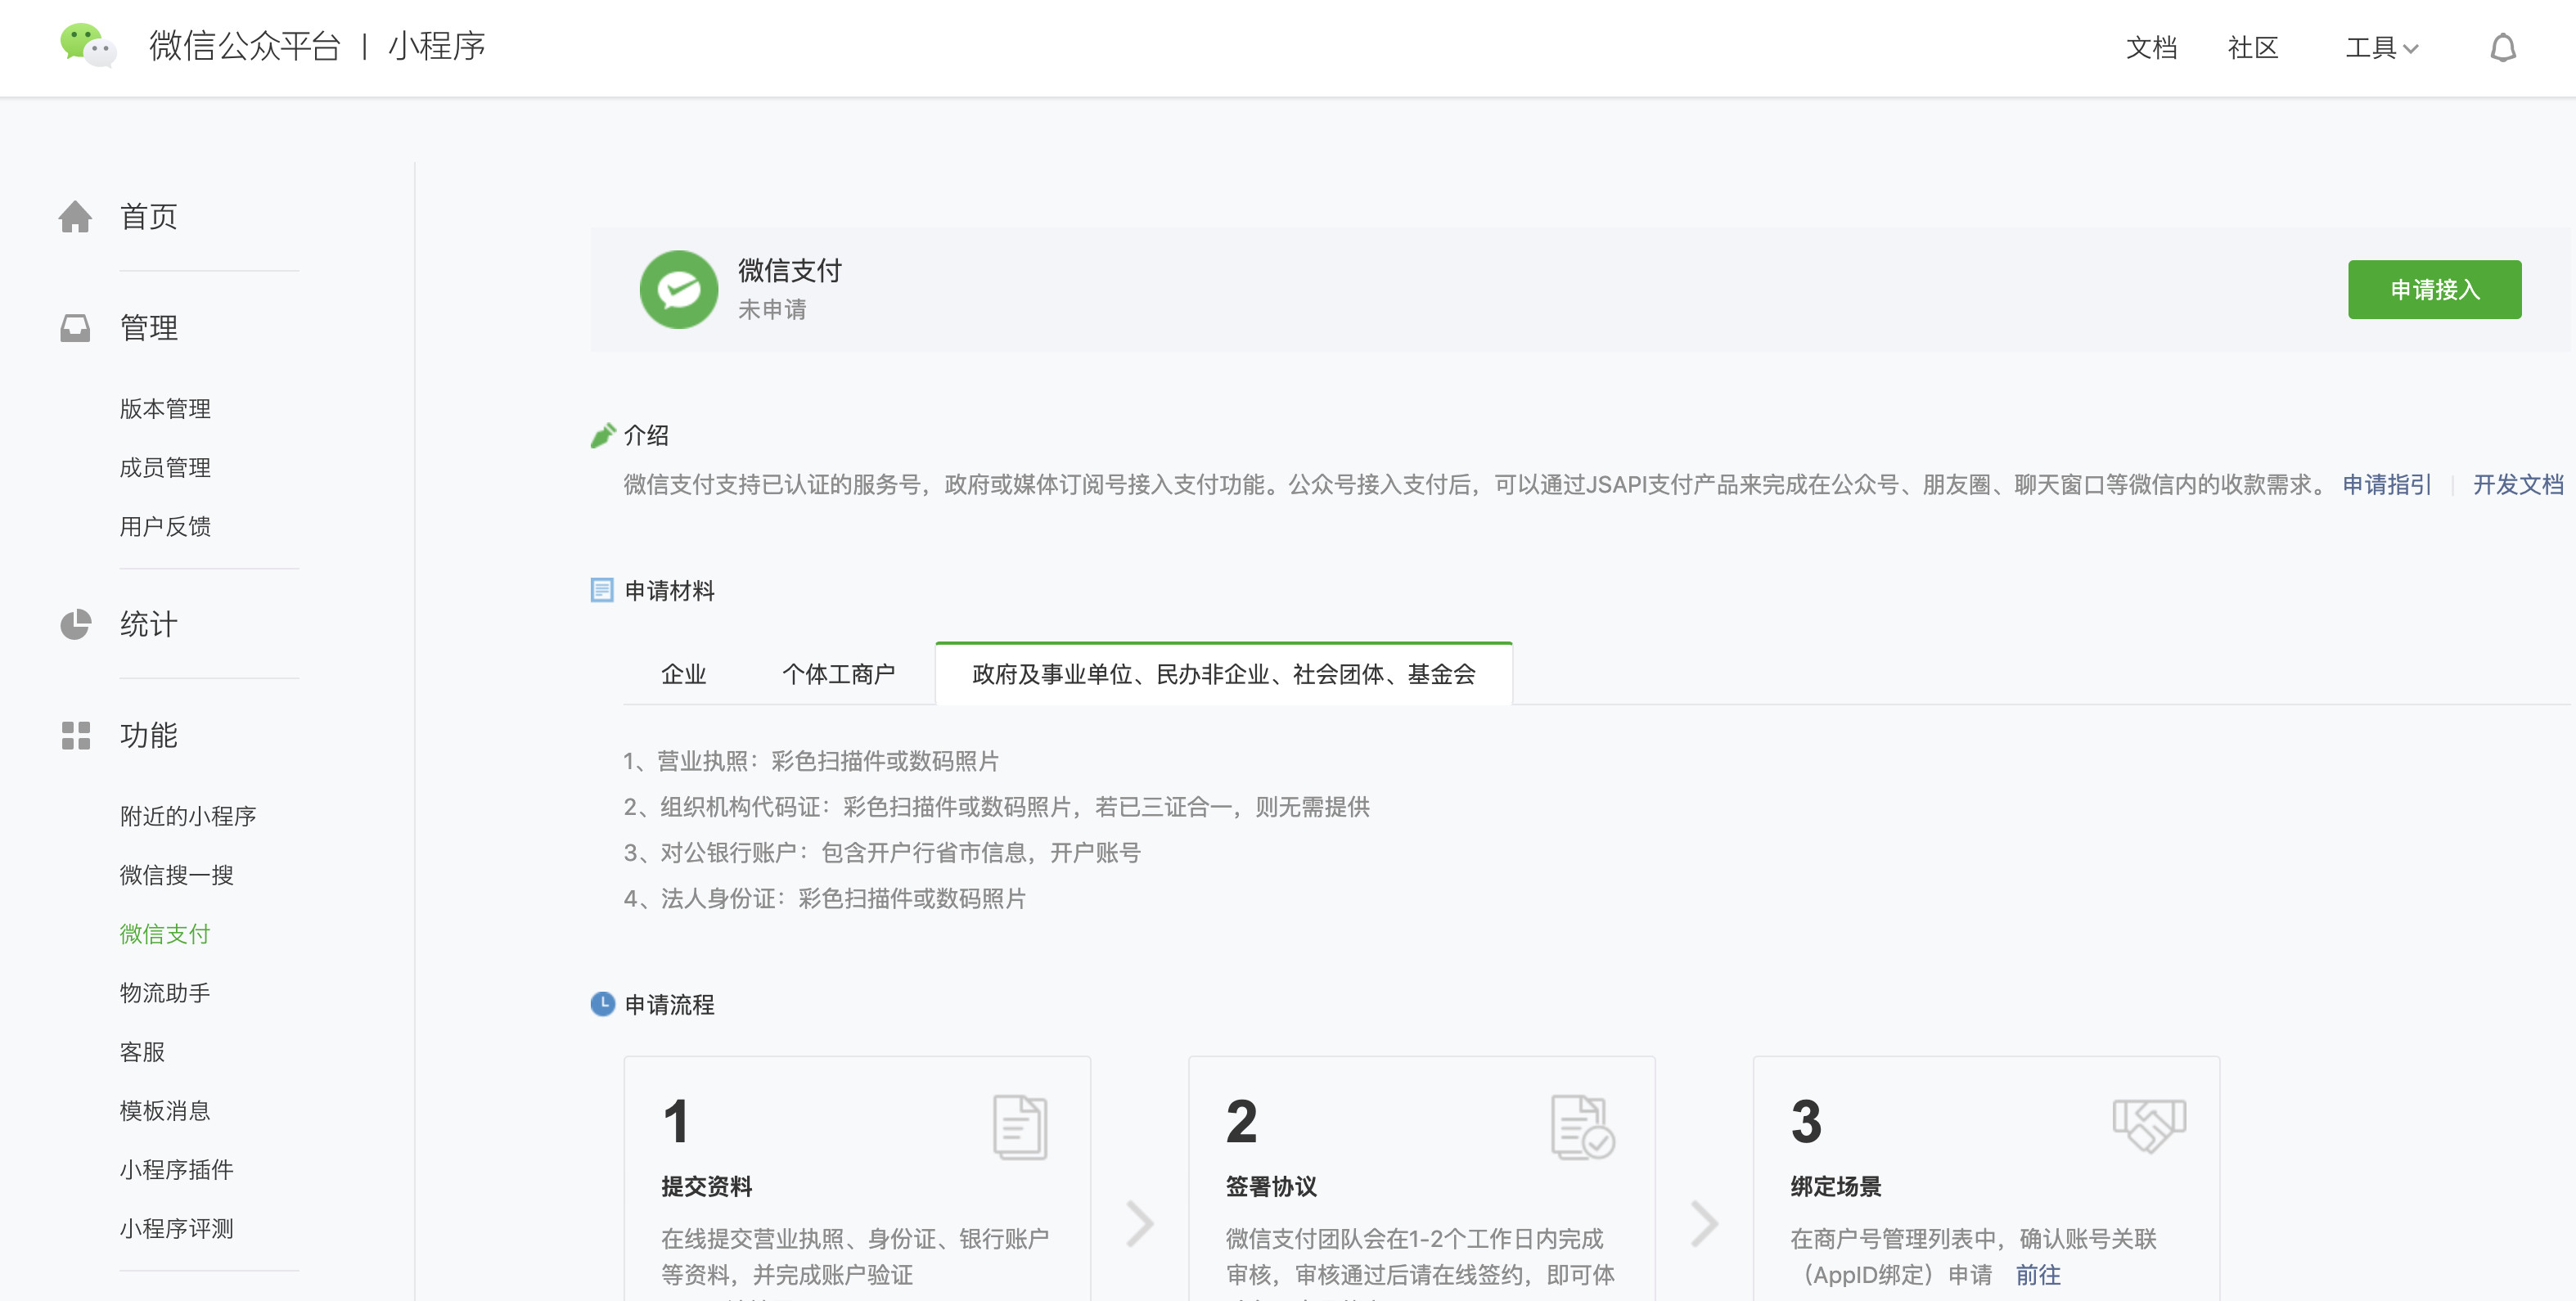Click the WeChat logo in header
The height and width of the screenshot is (1301, 2576).
point(88,46)
